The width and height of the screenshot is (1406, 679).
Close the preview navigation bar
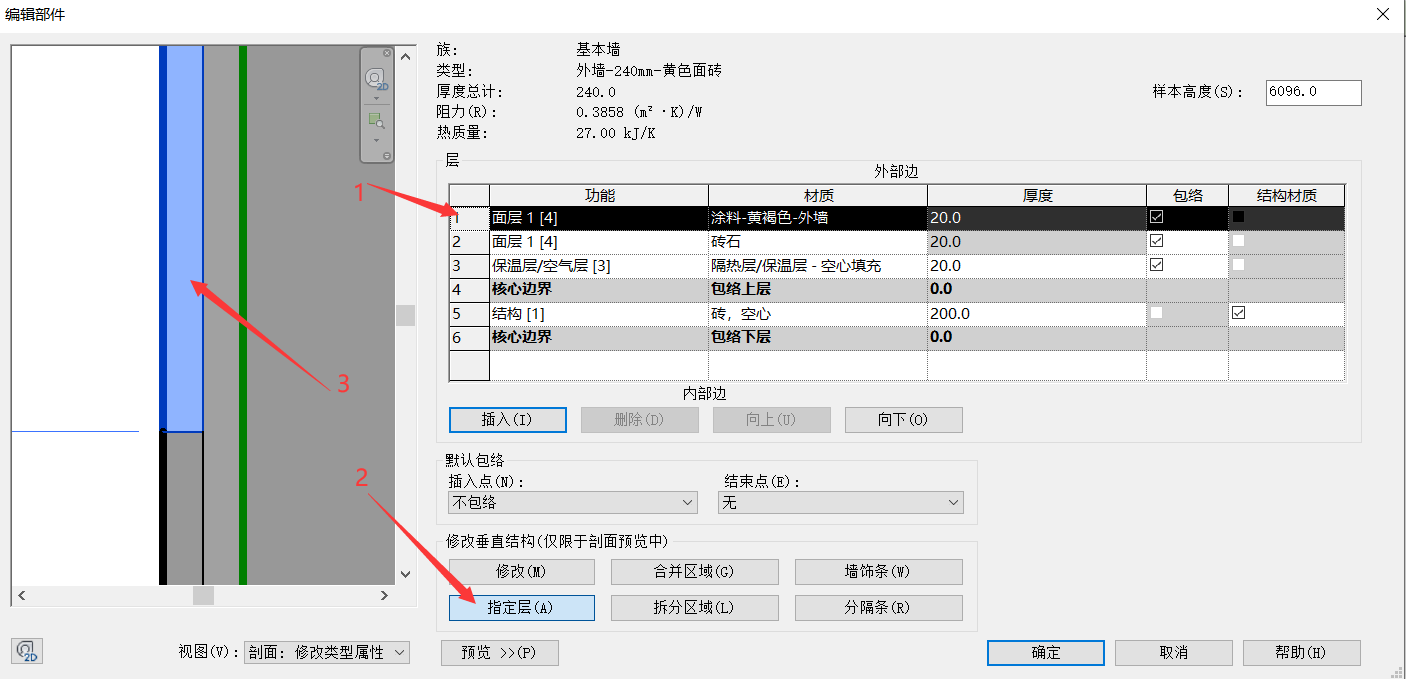pos(387,53)
